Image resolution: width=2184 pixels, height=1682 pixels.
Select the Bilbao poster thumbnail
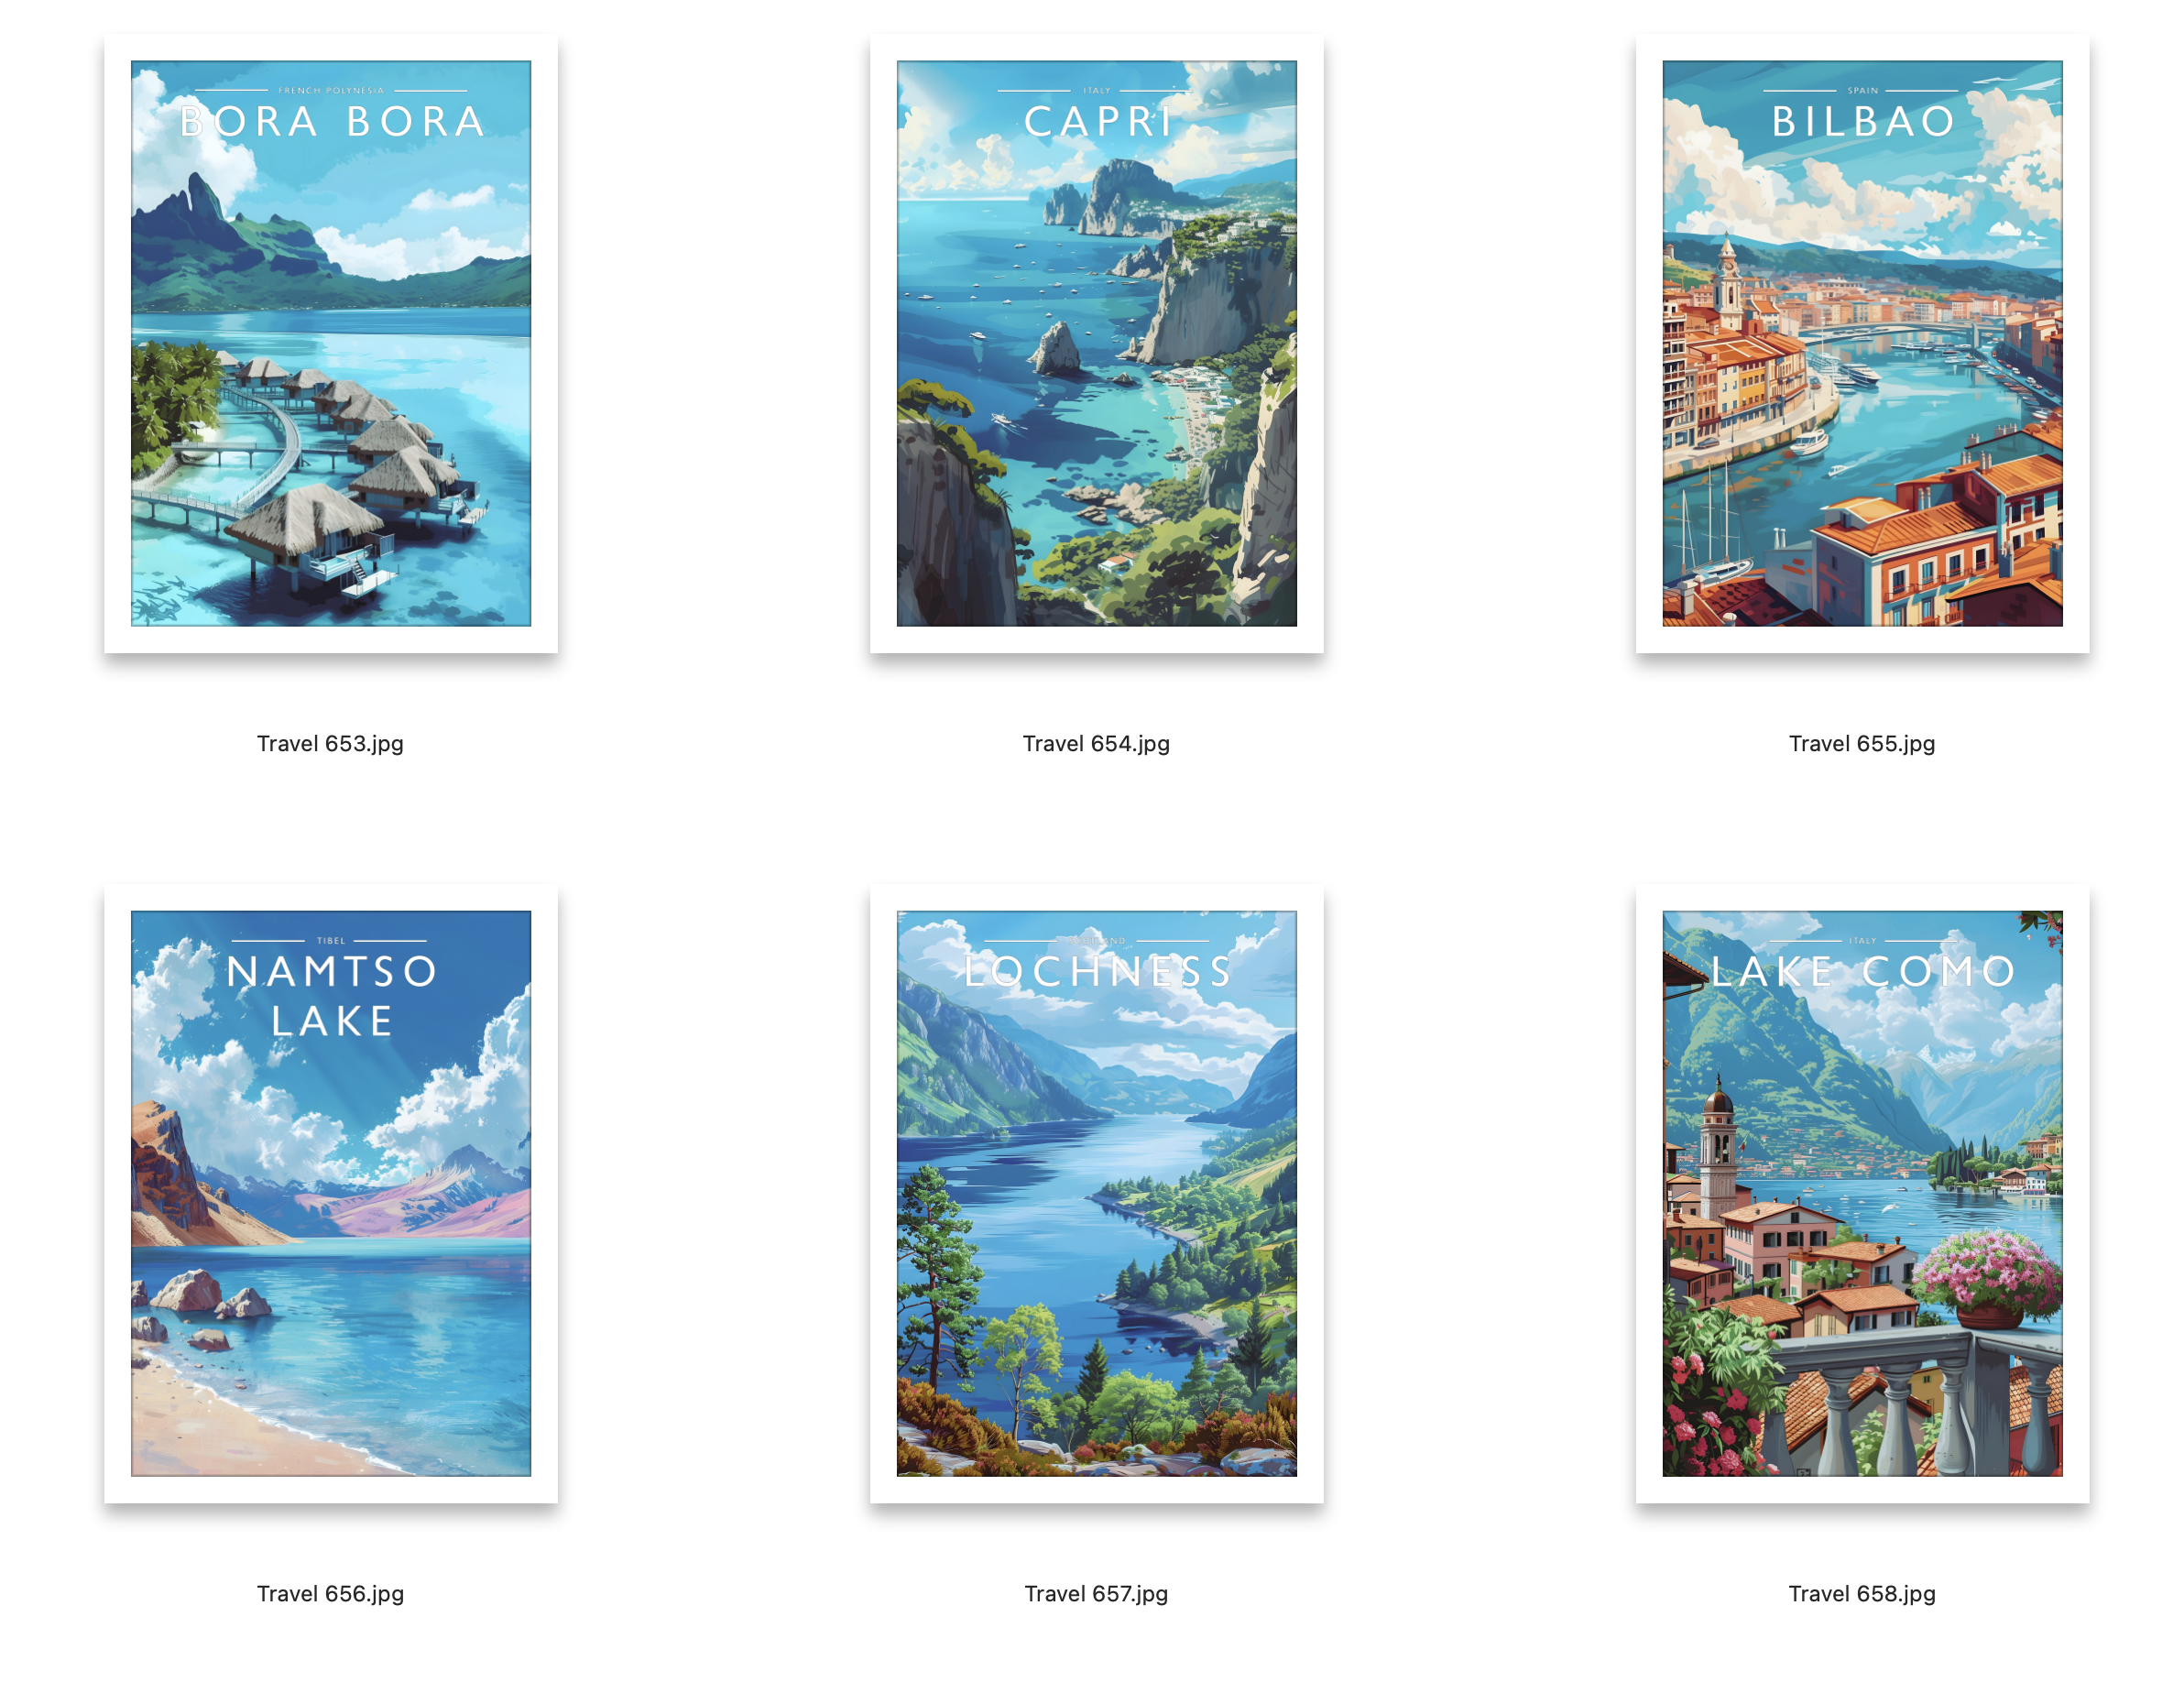click(1862, 343)
